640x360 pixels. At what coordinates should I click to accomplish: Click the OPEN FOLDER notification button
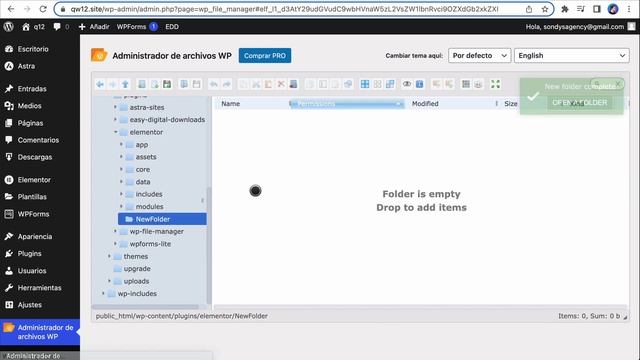[x=580, y=102]
